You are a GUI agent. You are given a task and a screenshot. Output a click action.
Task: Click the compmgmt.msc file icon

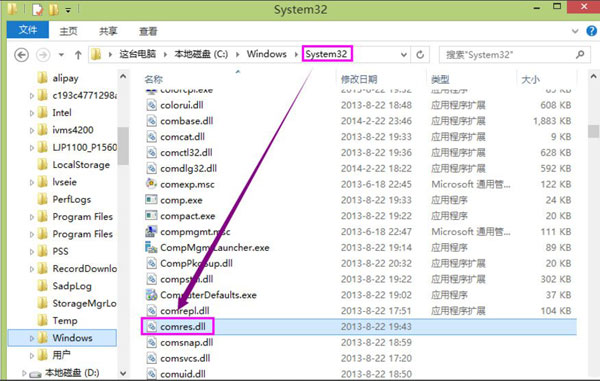pos(151,231)
